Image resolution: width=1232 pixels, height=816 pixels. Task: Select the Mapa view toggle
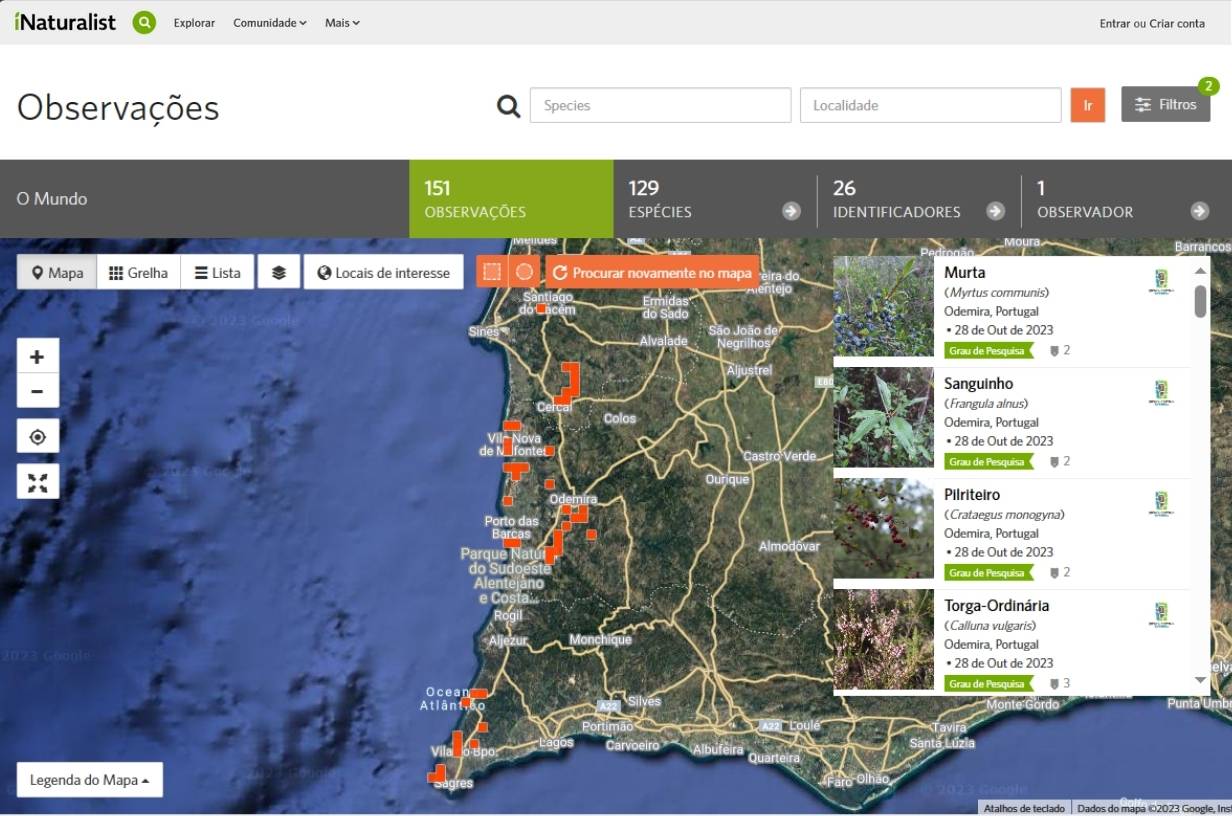pos(57,272)
